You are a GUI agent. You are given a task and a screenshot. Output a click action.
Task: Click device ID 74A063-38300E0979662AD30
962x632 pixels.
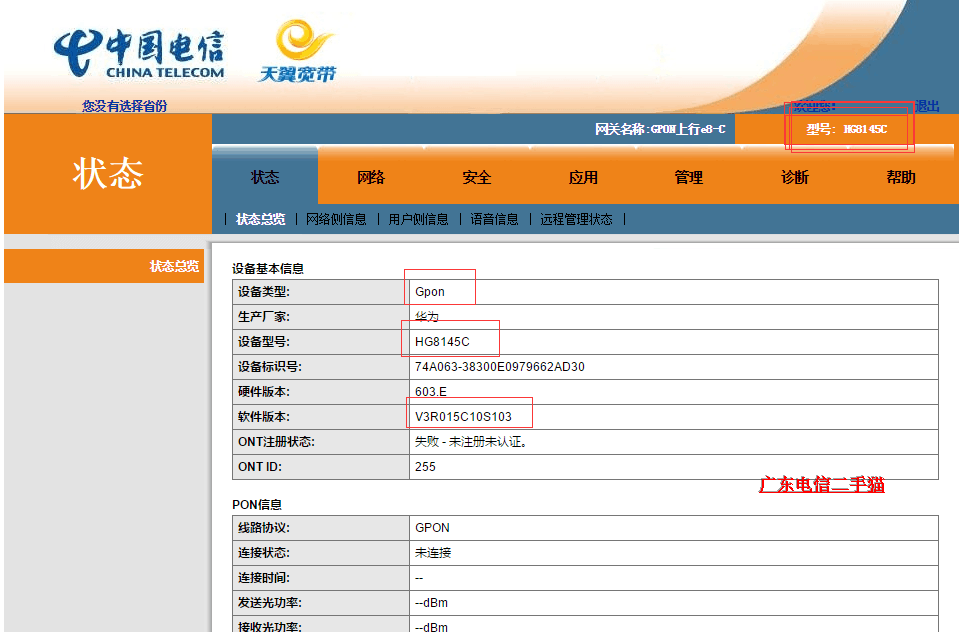click(499, 367)
